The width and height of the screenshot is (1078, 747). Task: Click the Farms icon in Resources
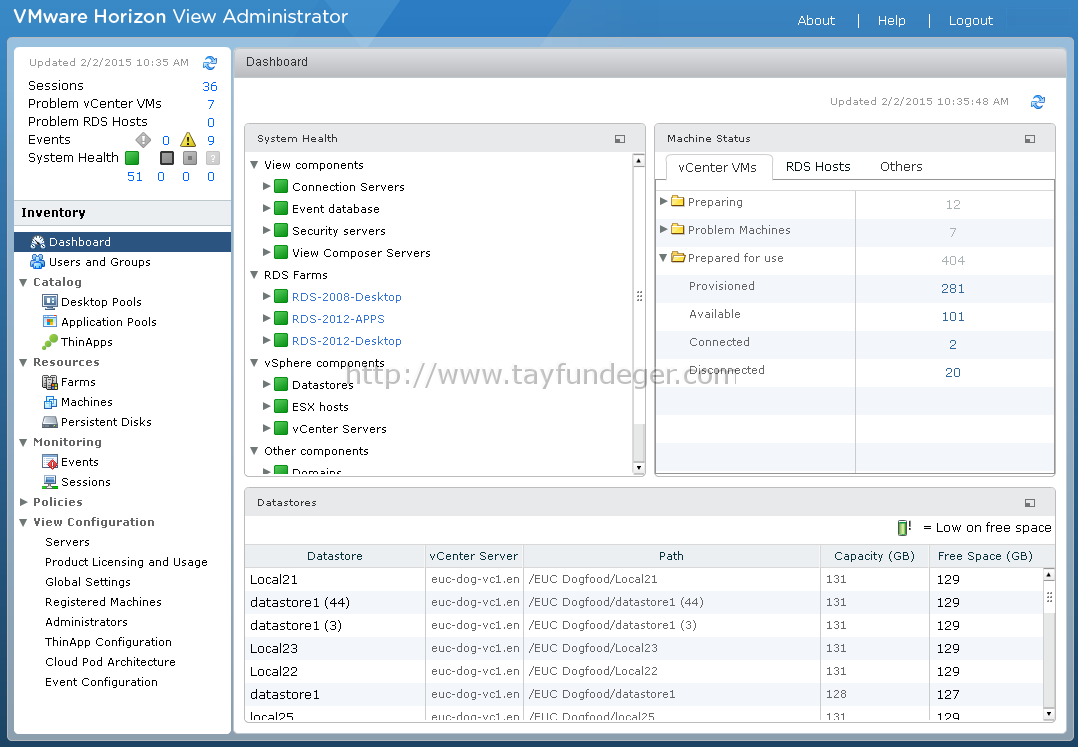(x=50, y=382)
